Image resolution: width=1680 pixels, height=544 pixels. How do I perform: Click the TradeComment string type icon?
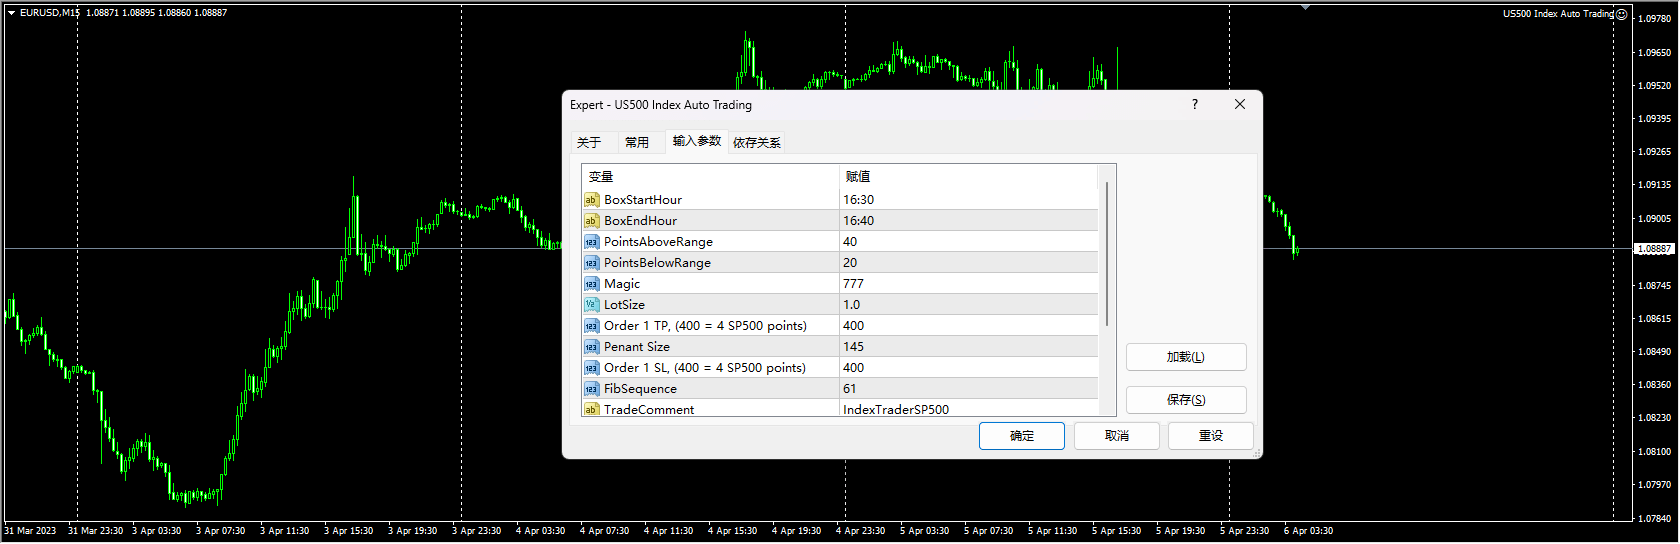(591, 409)
